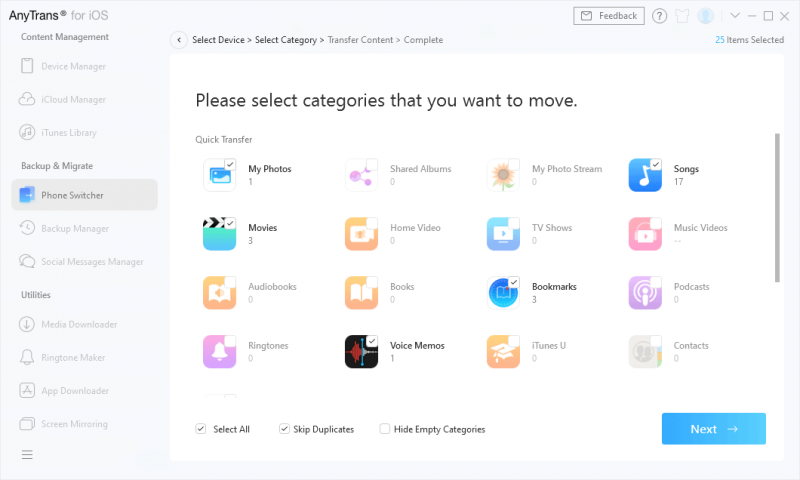Open App Downloader in sidebar

84,391
